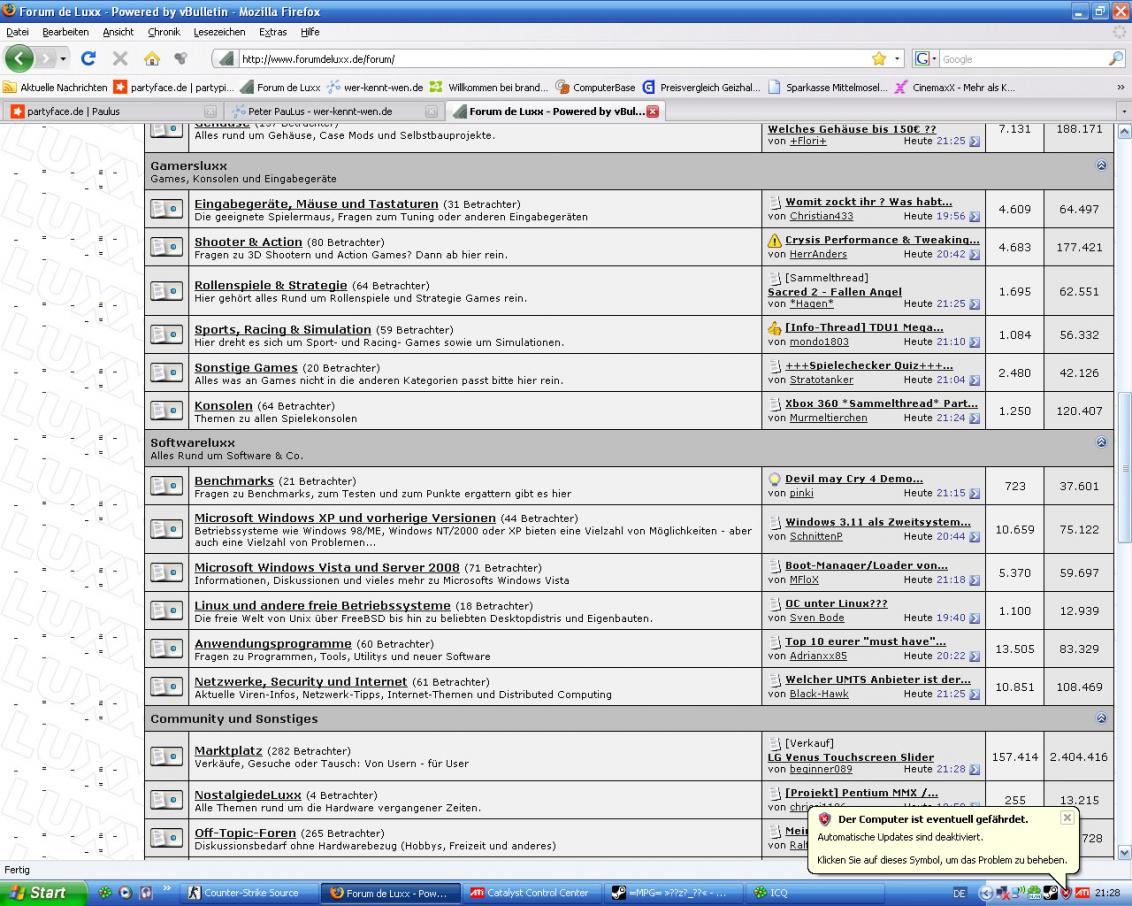
Task: Open forum icon for Anwendungsprogramme row
Action: (166, 649)
